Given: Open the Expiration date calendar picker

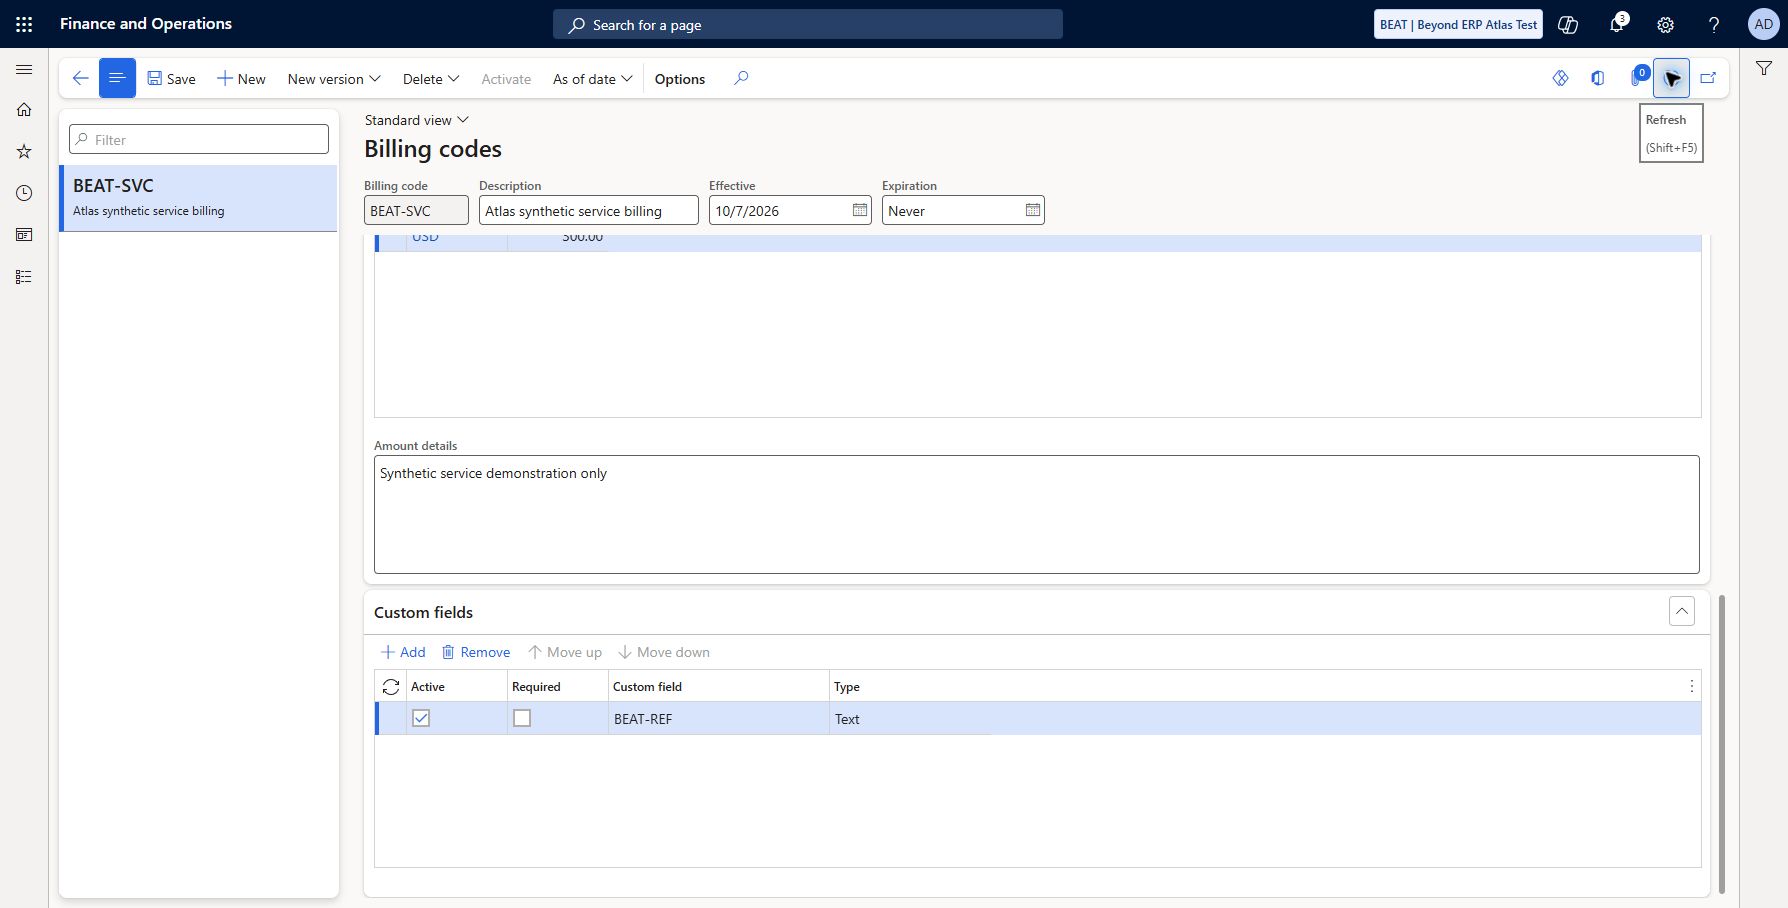Looking at the screenshot, I should tap(1033, 210).
